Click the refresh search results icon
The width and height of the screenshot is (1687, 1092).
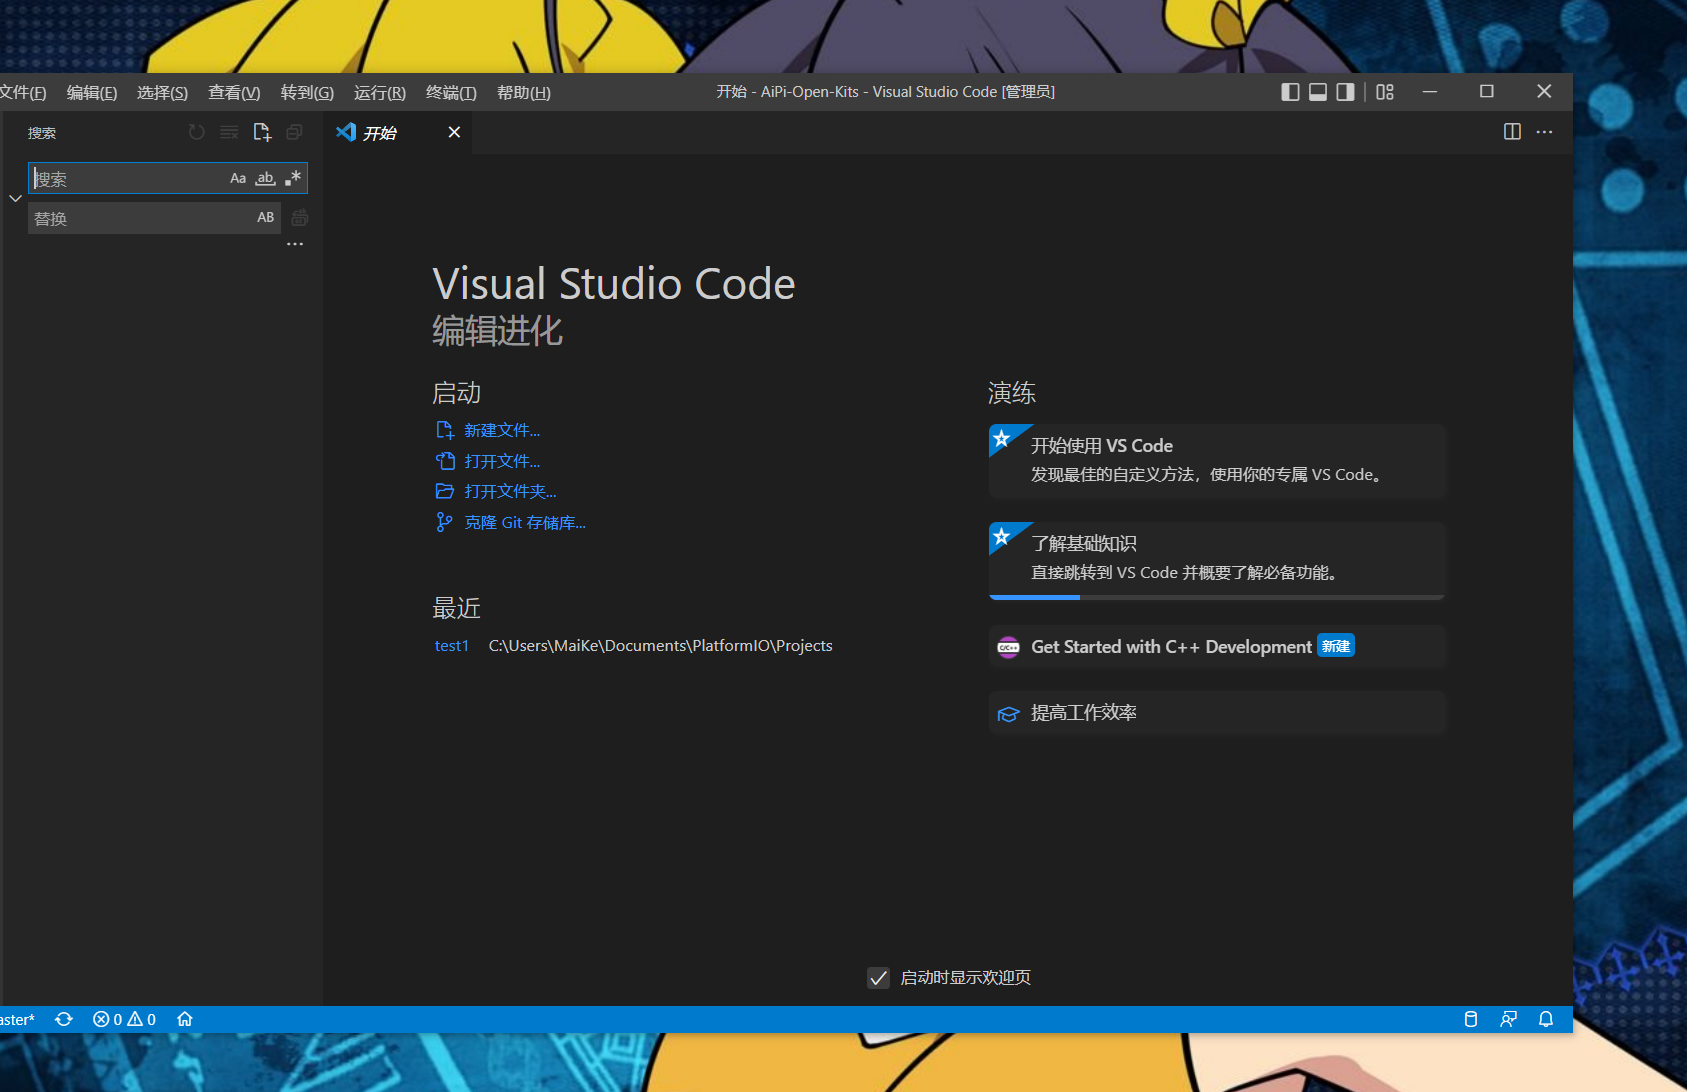coord(196,132)
